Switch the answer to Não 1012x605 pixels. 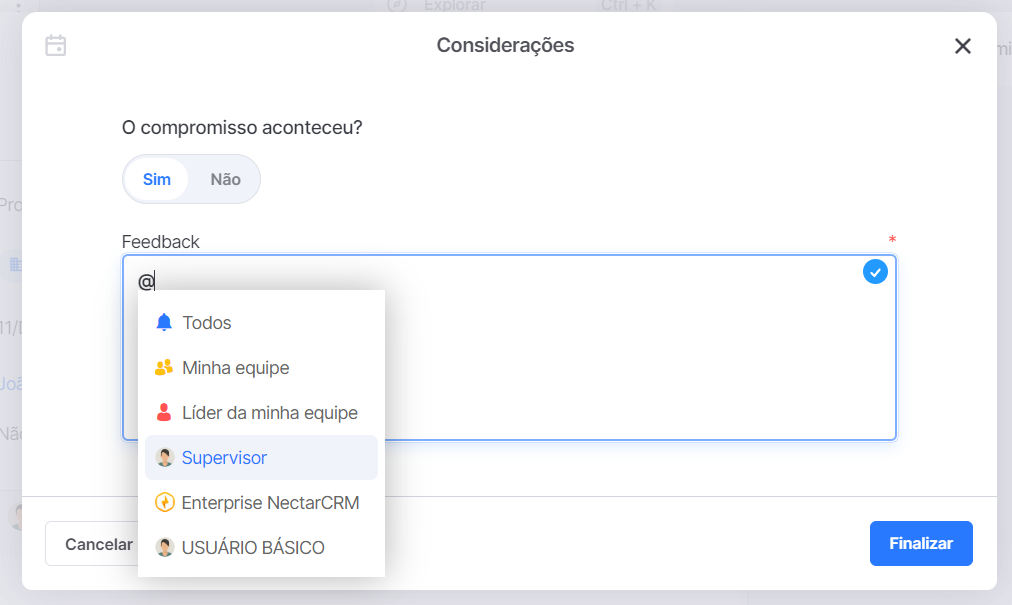[225, 179]
